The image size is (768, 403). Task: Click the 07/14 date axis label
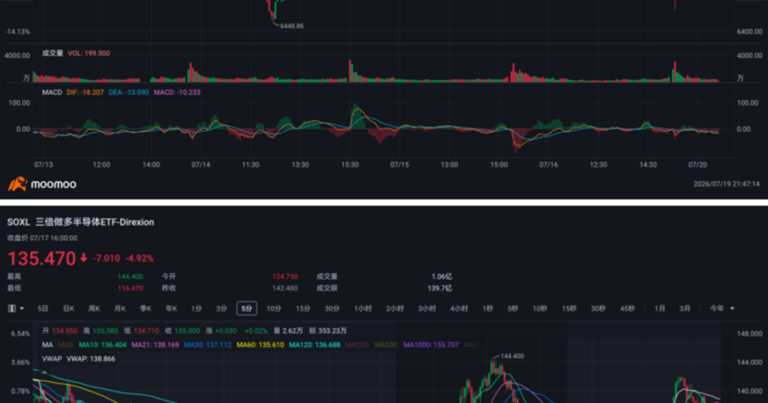(x=201, y=165)
